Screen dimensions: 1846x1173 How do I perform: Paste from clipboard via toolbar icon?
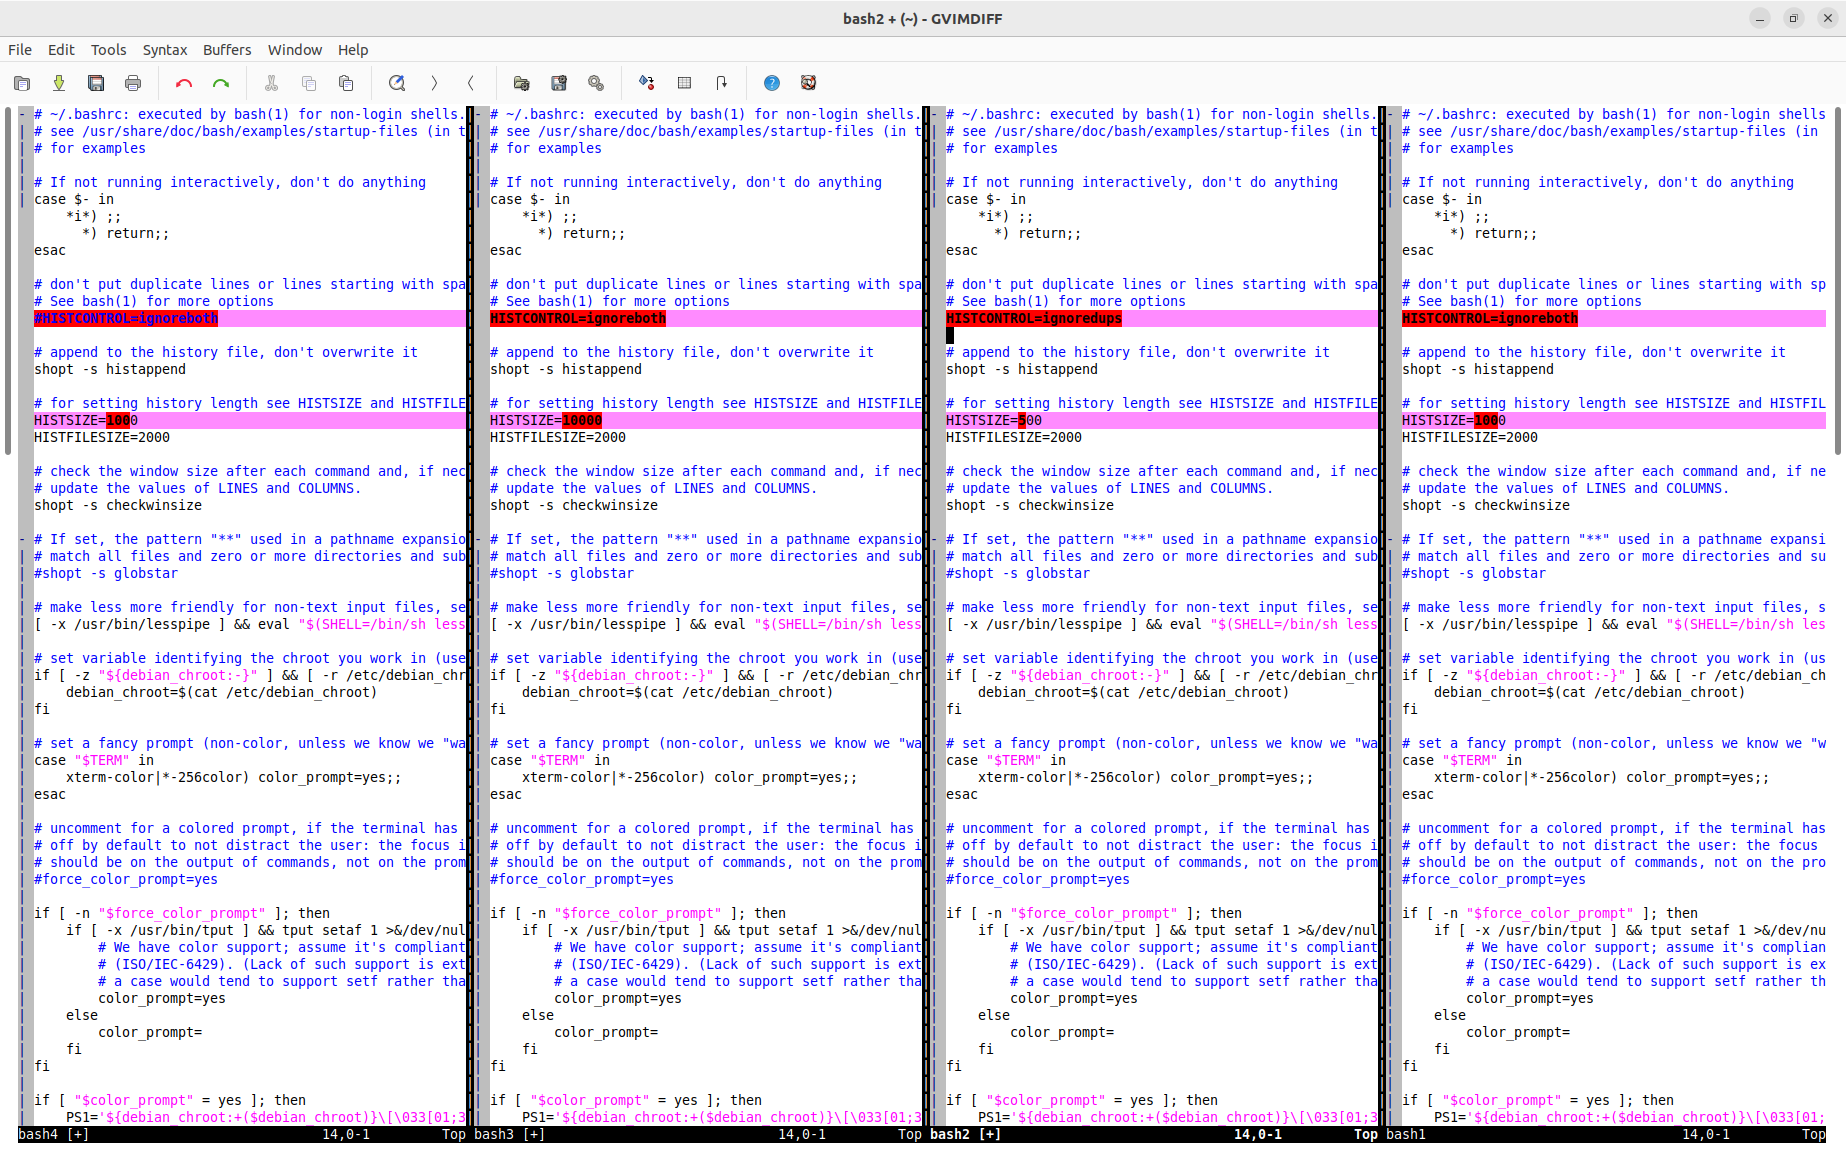click(346, 83)
